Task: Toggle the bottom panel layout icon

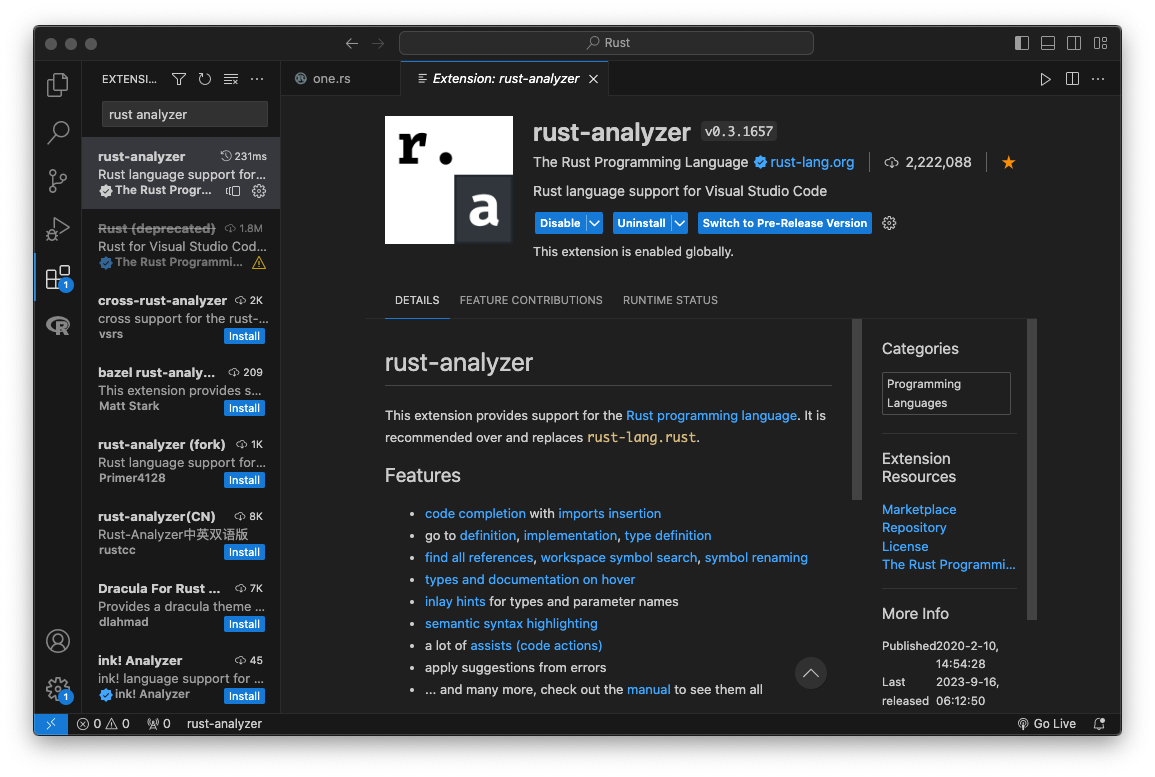Action: click(1047, 43)
